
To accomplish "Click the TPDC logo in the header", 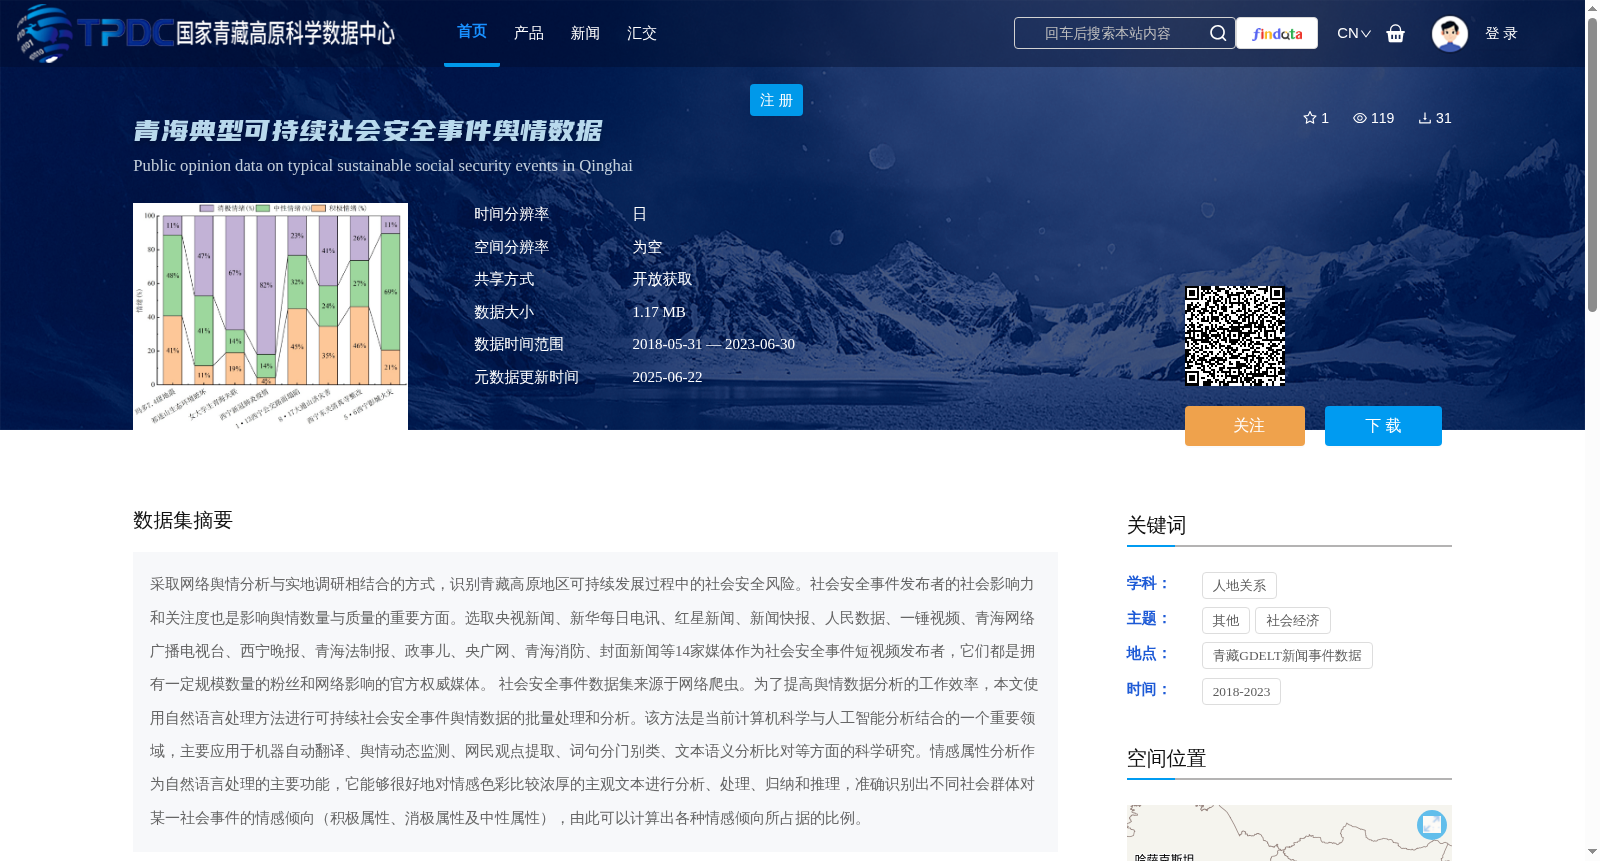I will tap(205, 33).
